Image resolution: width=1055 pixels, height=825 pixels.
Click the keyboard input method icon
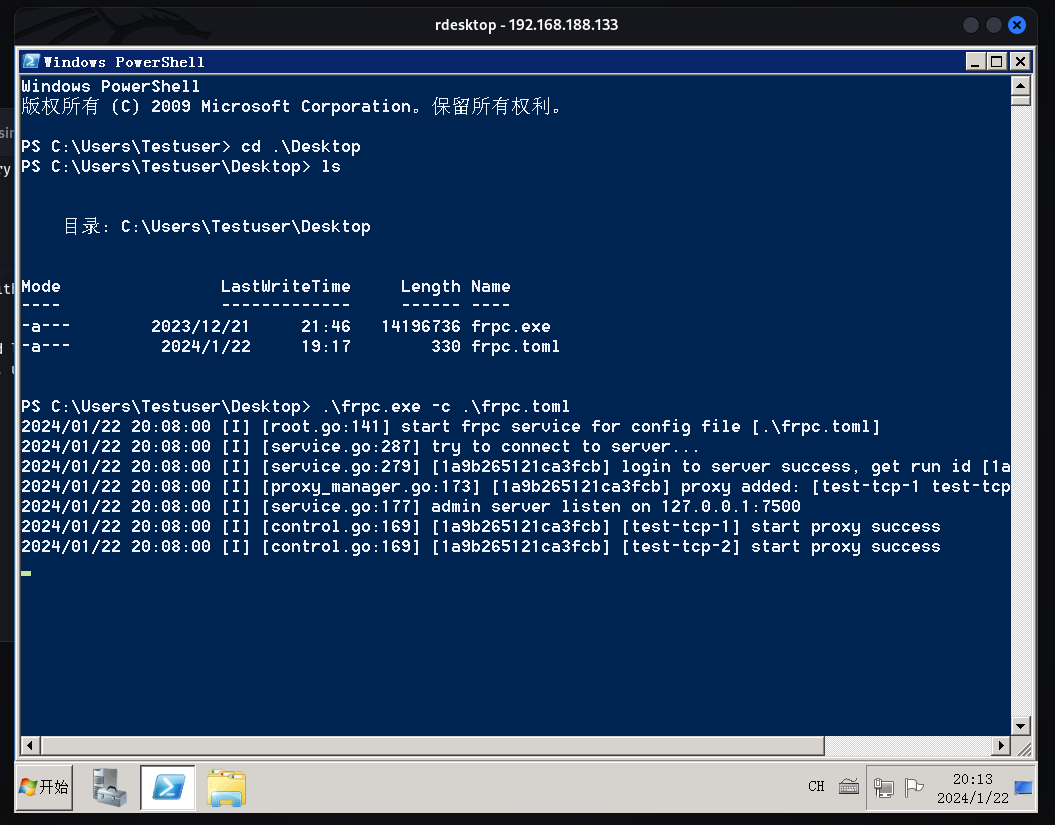click(x=849, y=787)
